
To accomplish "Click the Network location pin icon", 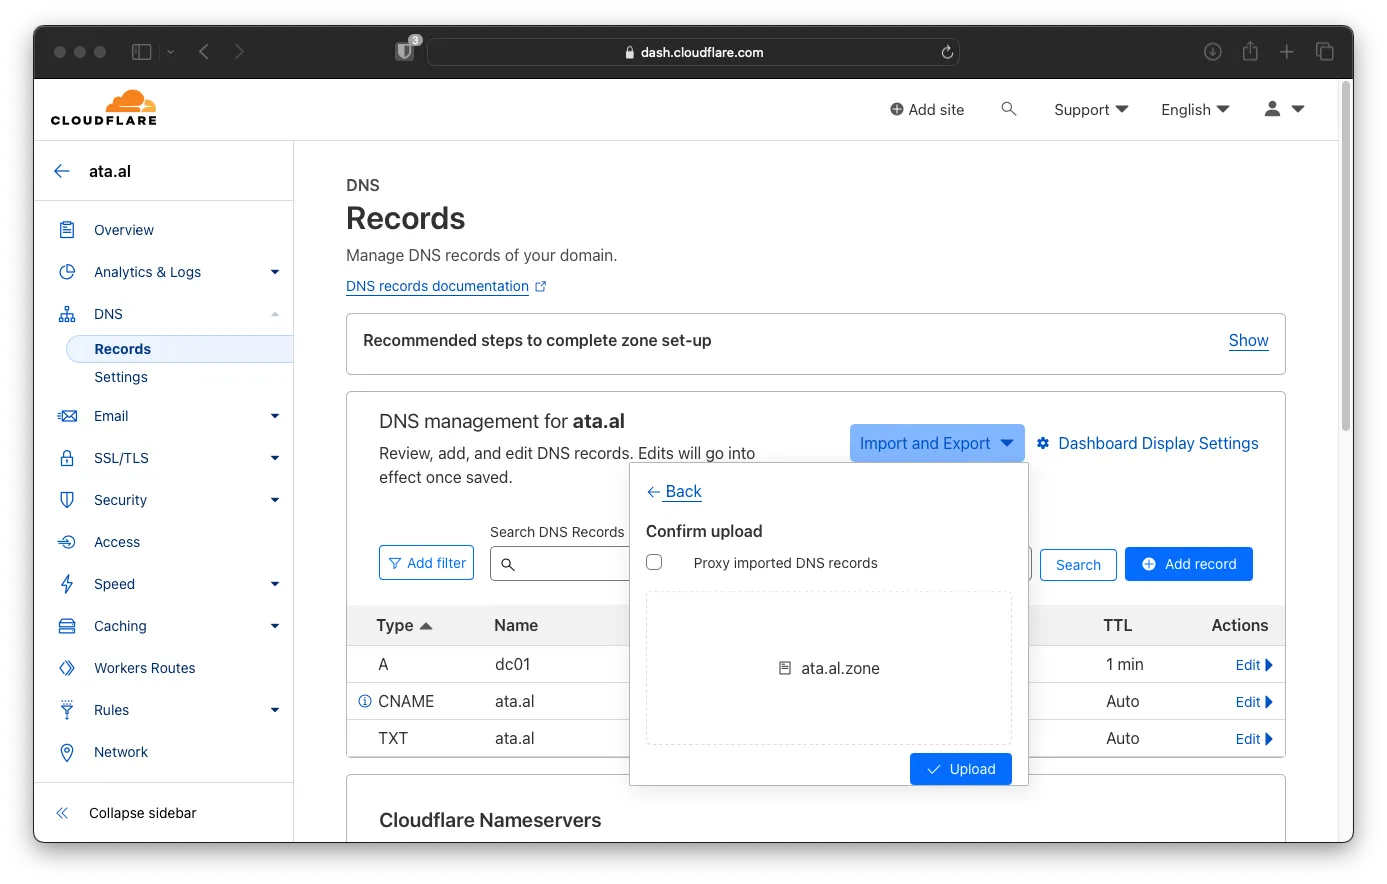I will [67, 752].
